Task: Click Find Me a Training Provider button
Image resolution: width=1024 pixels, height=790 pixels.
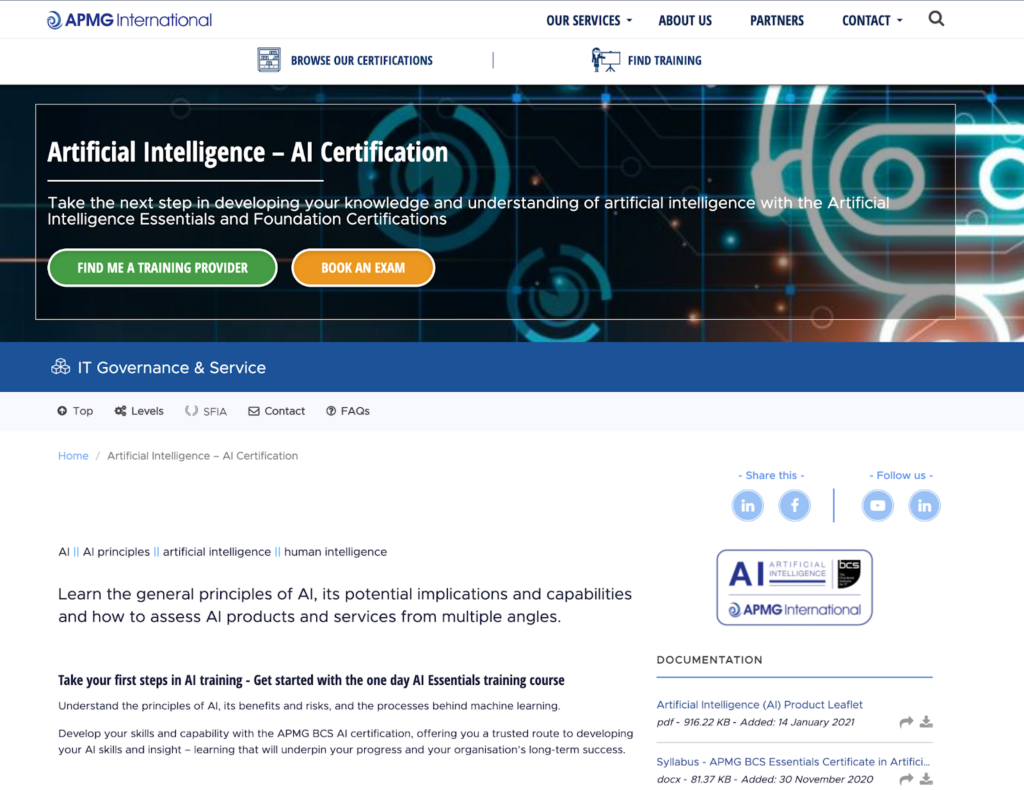Action: 163,268
